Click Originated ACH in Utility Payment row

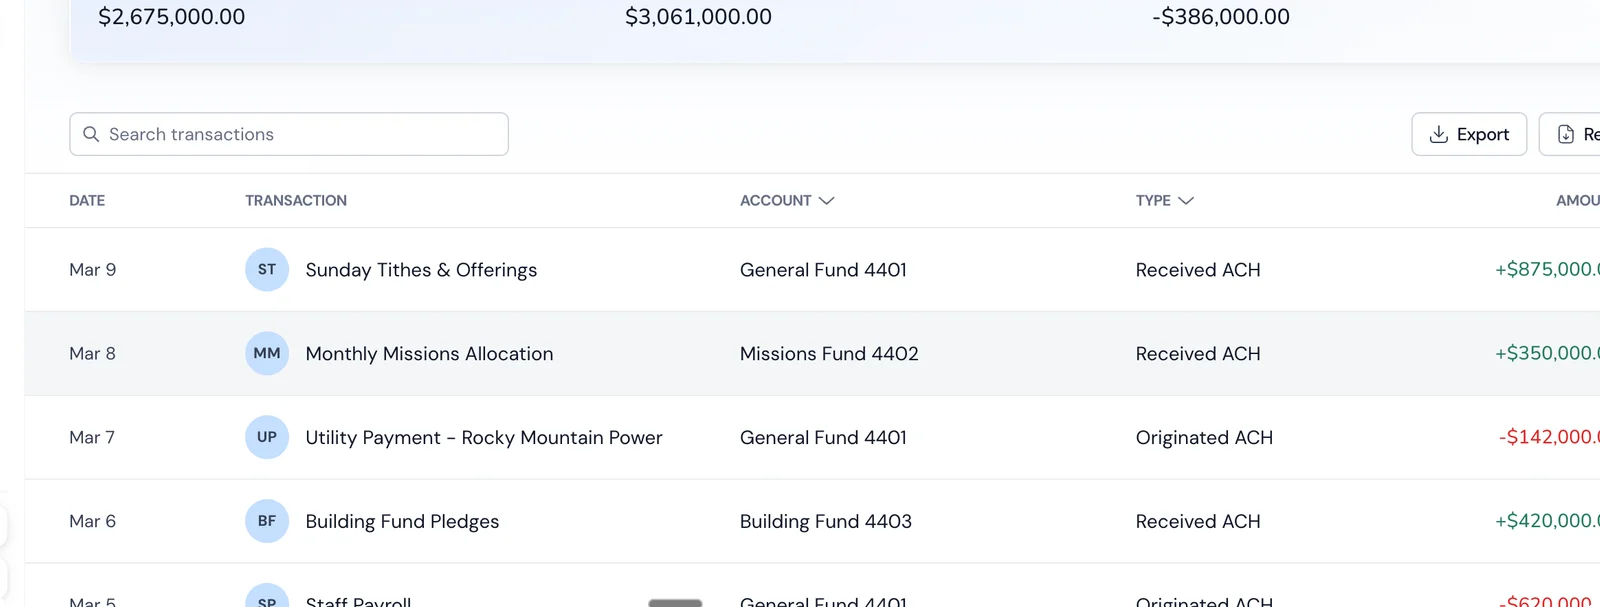(1204, 438)
